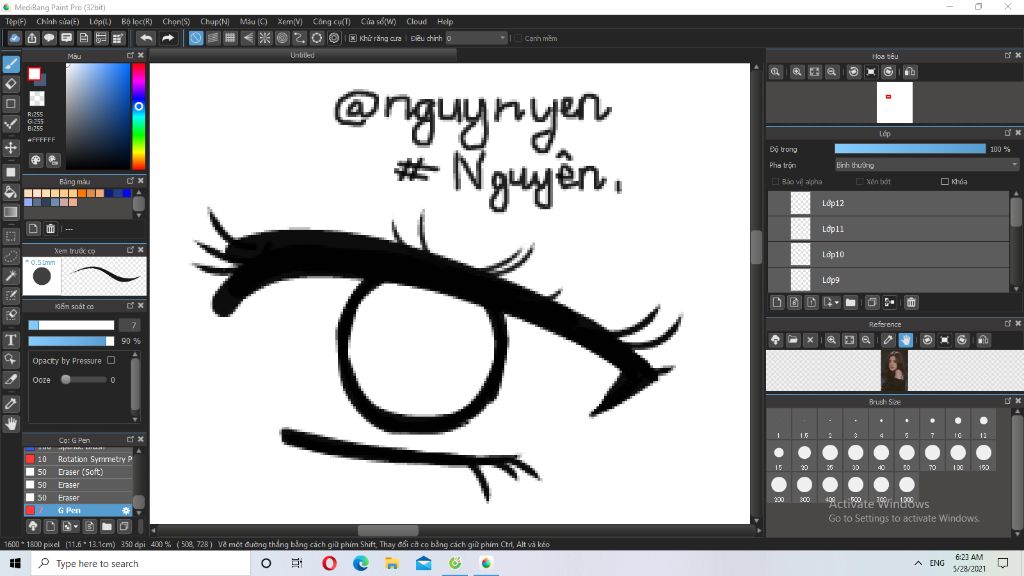
Task: Select layer Lớp11
Action: coord(888,229)
